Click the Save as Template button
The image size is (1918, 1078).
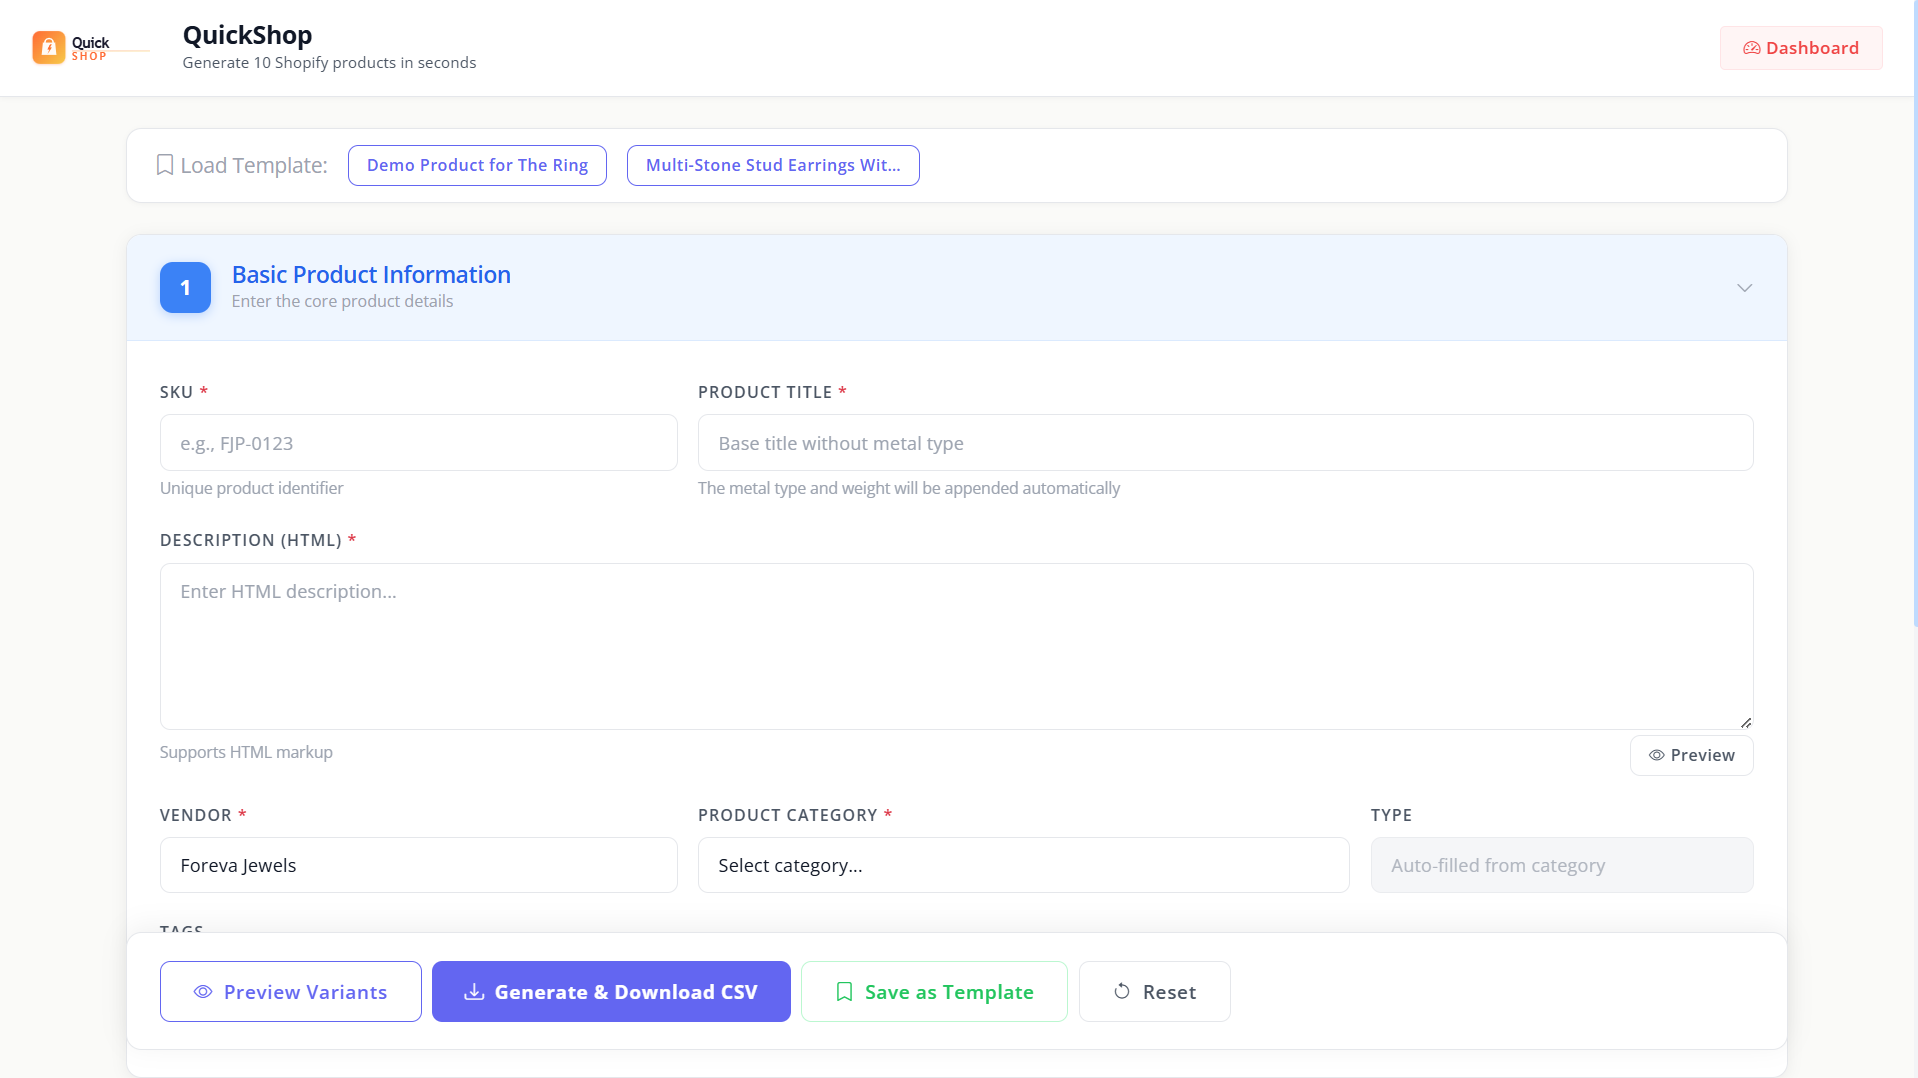coord(933,991)
